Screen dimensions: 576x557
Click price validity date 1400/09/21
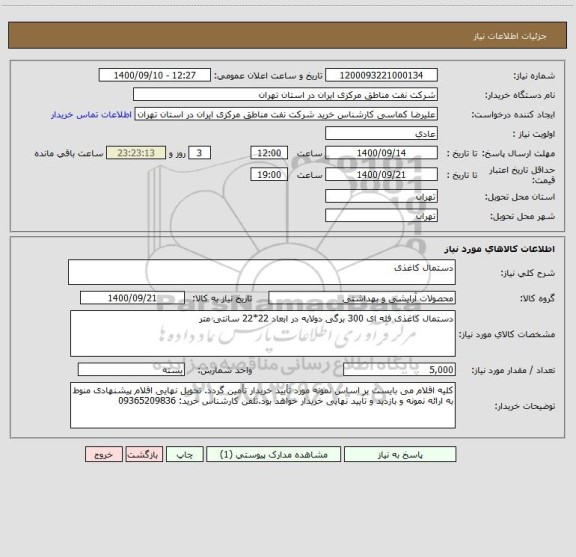(x=381, y=174)
